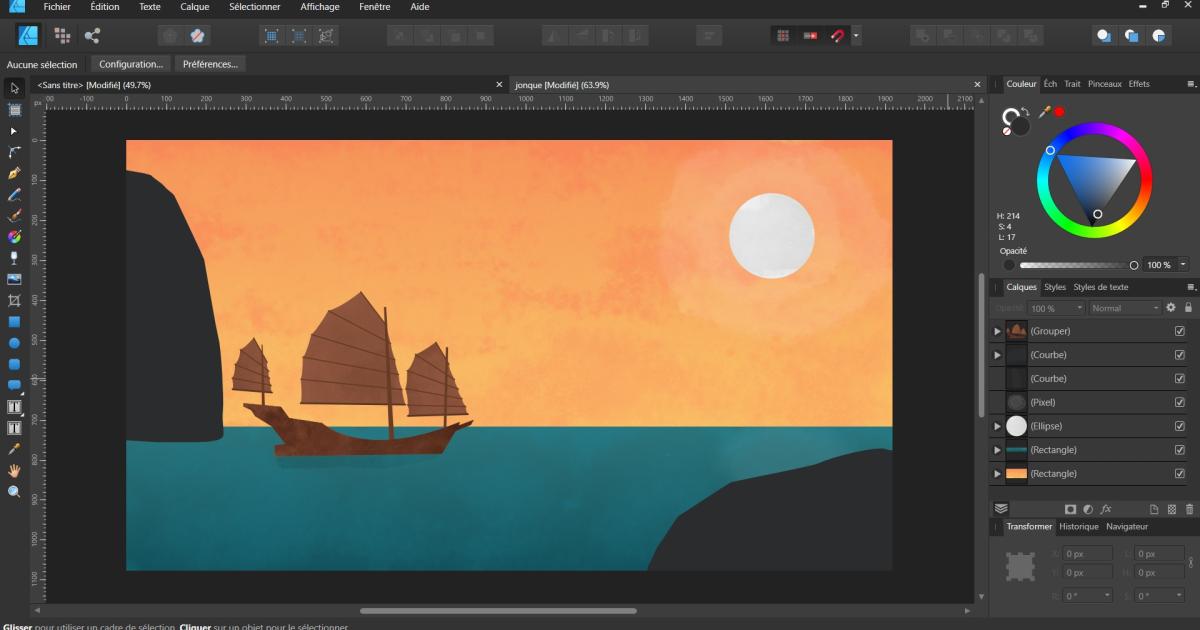Screen dimensions: 1200x630
Task: Open the Calque menu
Action: pos(194,7)
